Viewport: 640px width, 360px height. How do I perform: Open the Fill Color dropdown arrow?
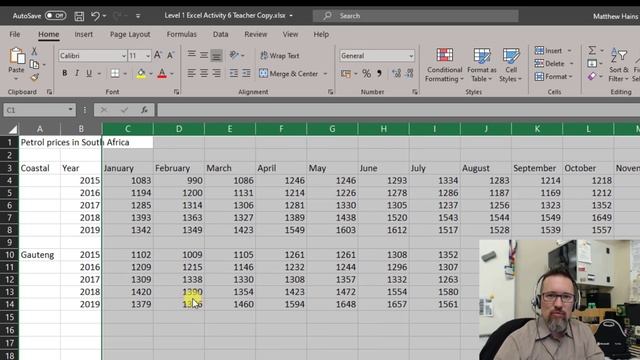(x=151, y=74)
